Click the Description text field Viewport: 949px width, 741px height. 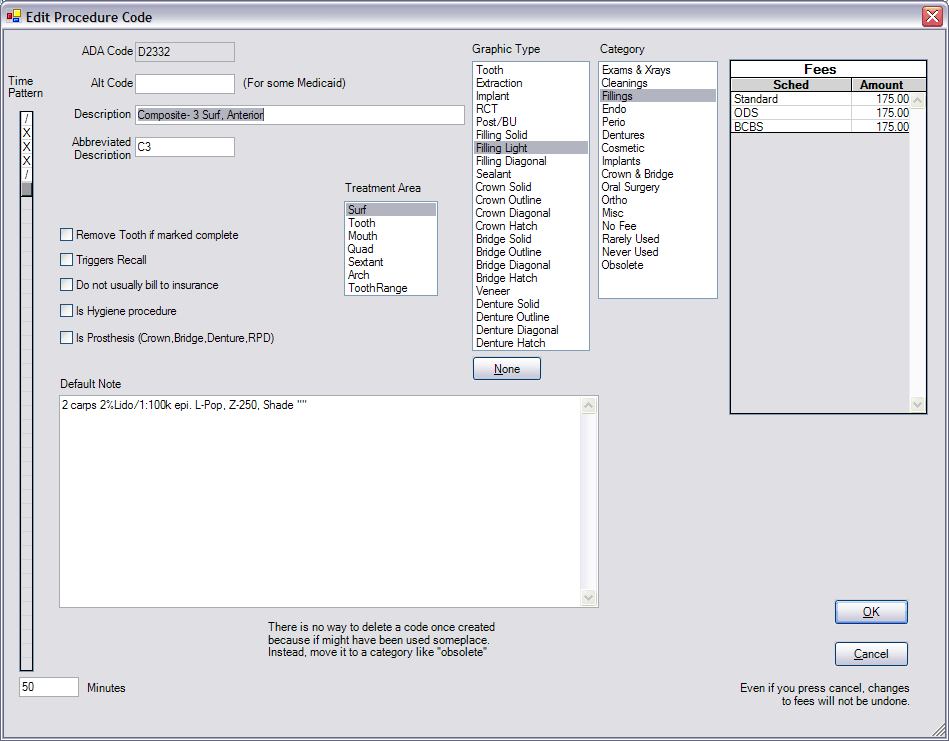[300, 114]
